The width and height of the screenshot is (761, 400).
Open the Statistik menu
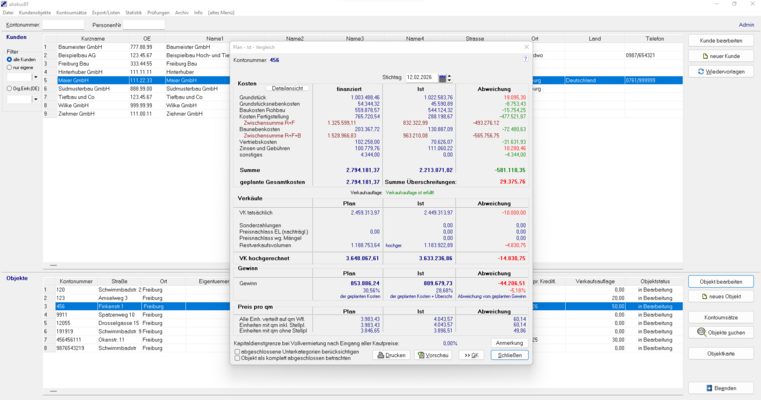[x=133, y=12]
